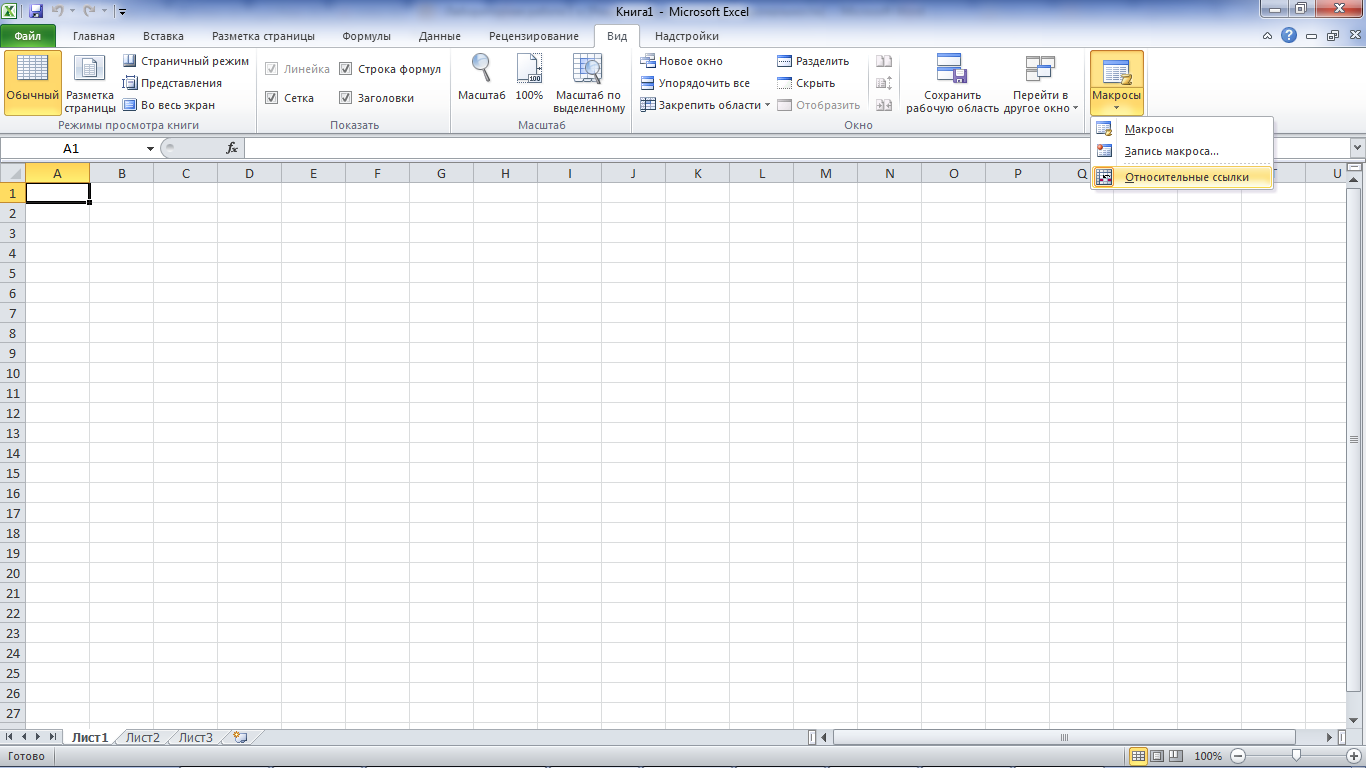The width and height of the screenshot is (1366, 768).
Task: Click Сохранить рабочую область
Action: coord(952,83)
